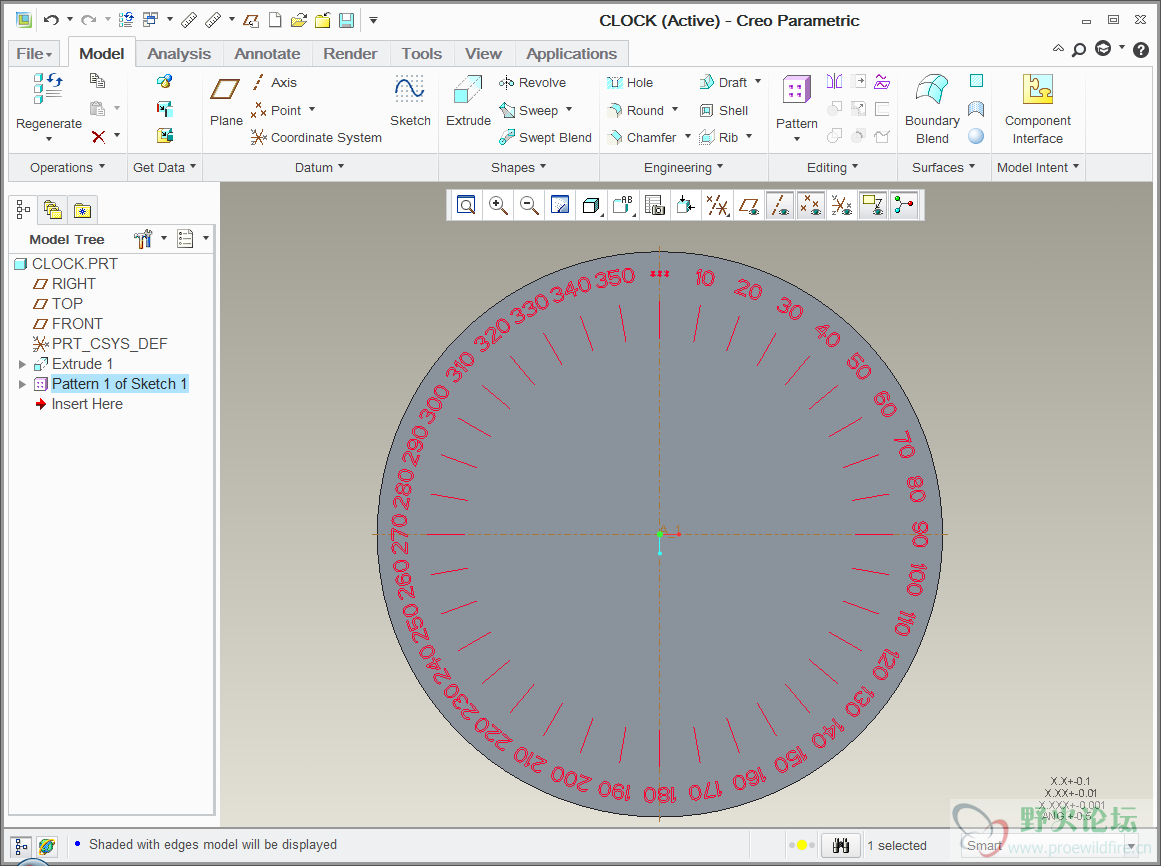Screen dimensions: 1161x866
Task: Click the Save icon in quick access toolbar
Action: point(347,20)
